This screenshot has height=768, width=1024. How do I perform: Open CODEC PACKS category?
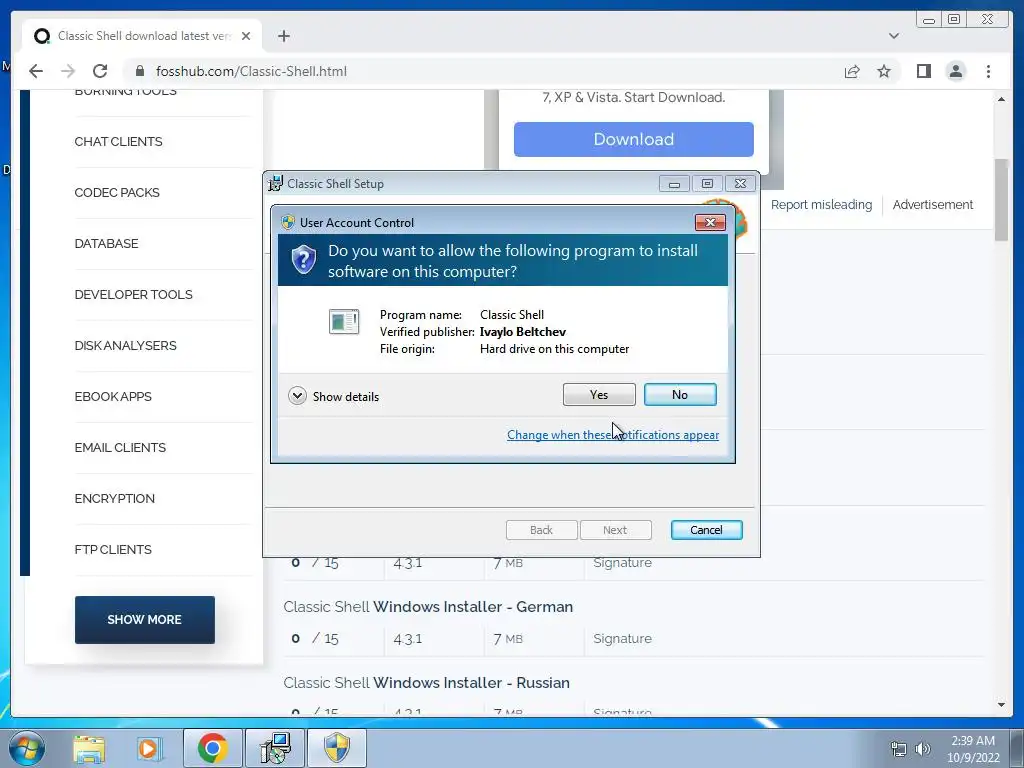[x=117, y=193]
